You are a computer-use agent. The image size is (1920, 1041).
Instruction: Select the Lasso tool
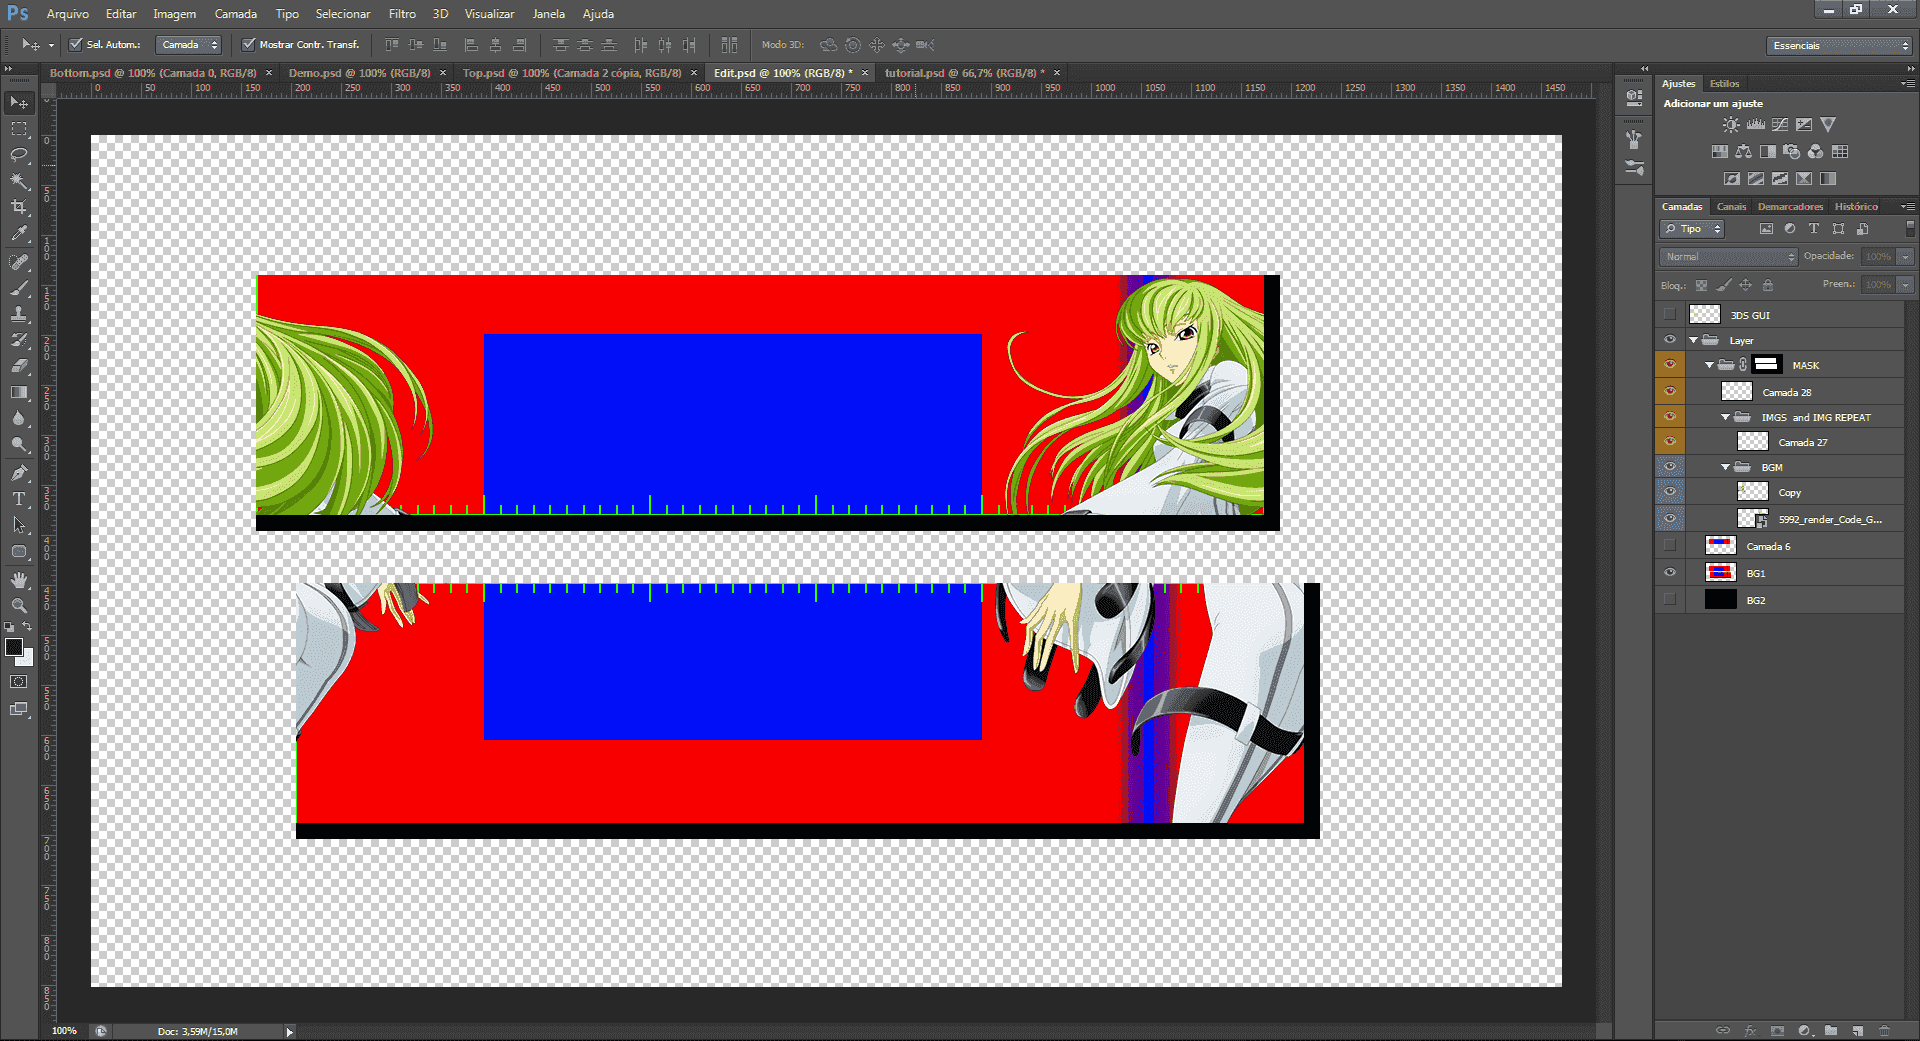(19, 155)
